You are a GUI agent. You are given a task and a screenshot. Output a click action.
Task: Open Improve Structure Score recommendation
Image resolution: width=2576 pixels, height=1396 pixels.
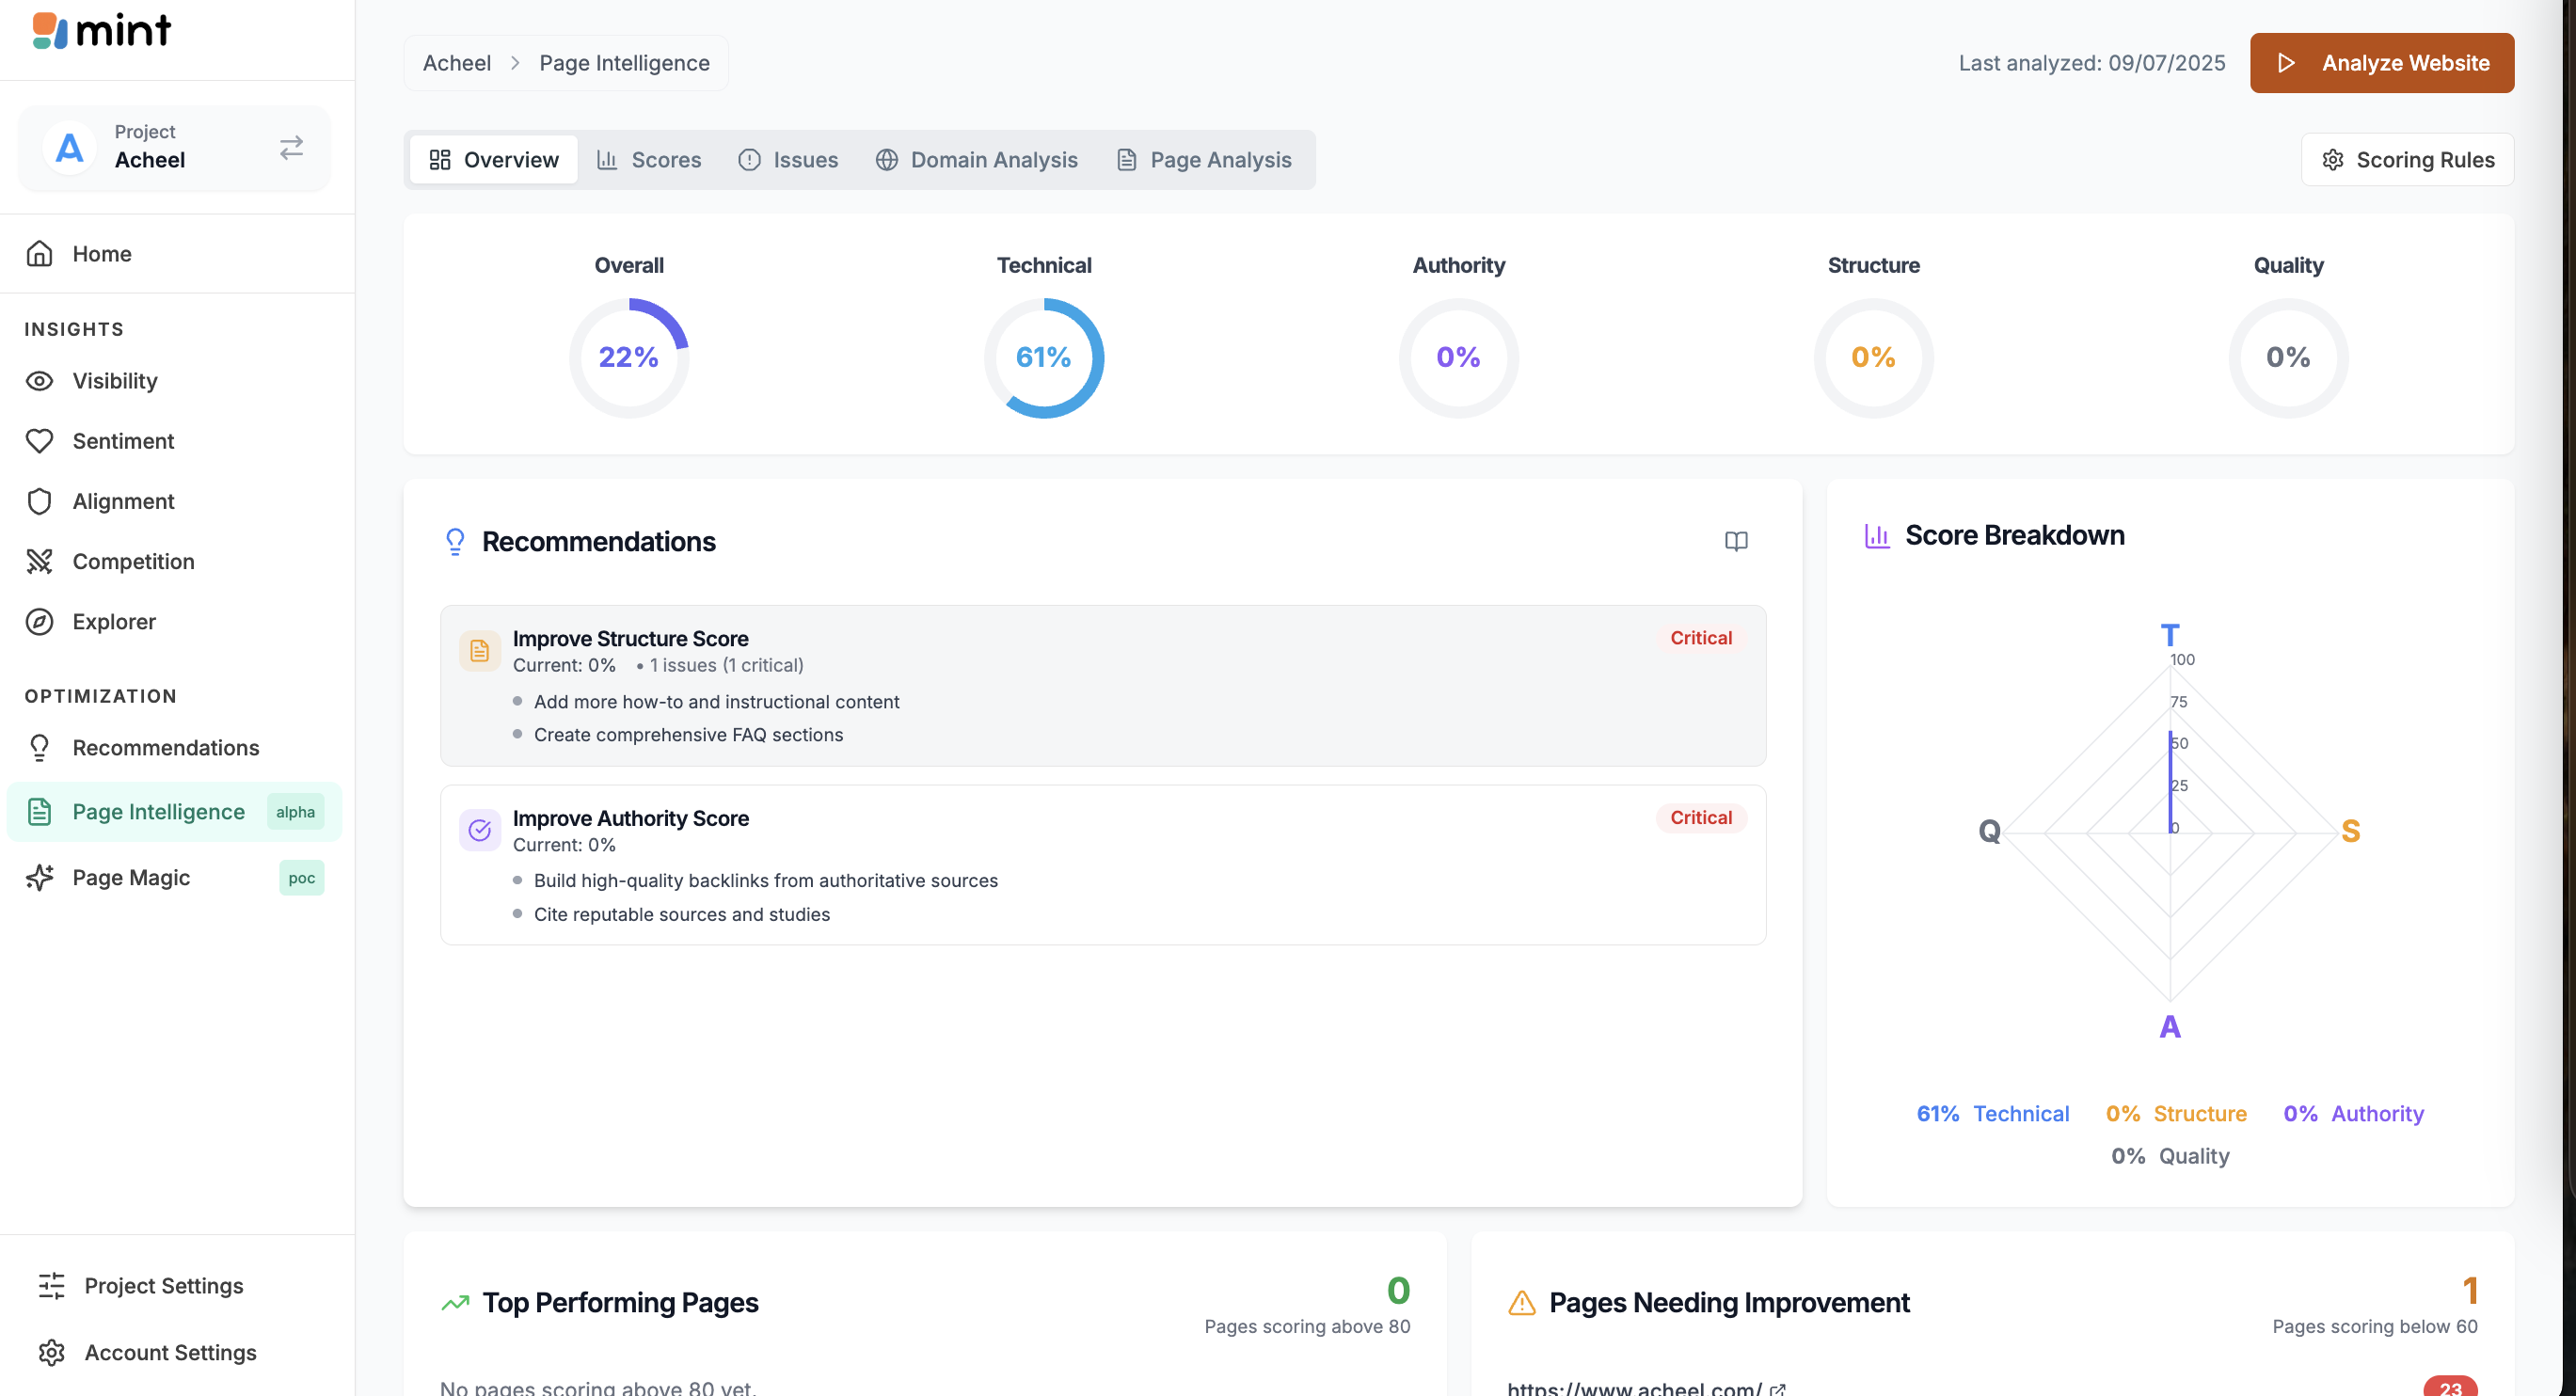pyautogui.click(x=1103, y=686)
